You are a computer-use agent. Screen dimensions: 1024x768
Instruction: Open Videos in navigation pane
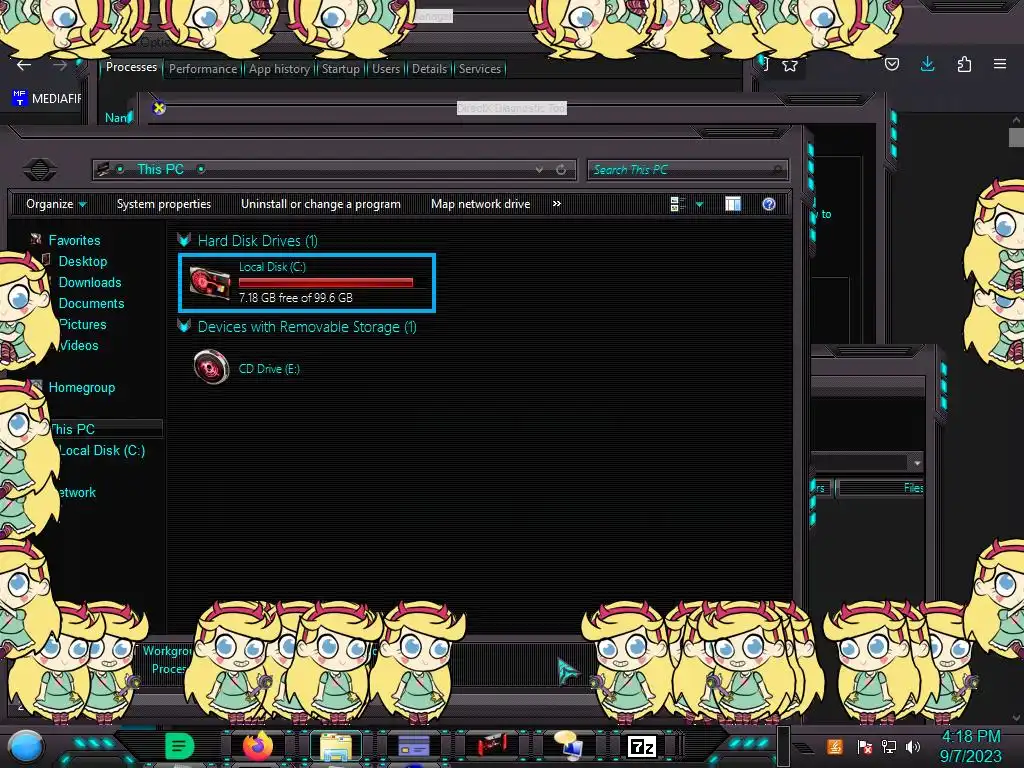click(79, 345)
